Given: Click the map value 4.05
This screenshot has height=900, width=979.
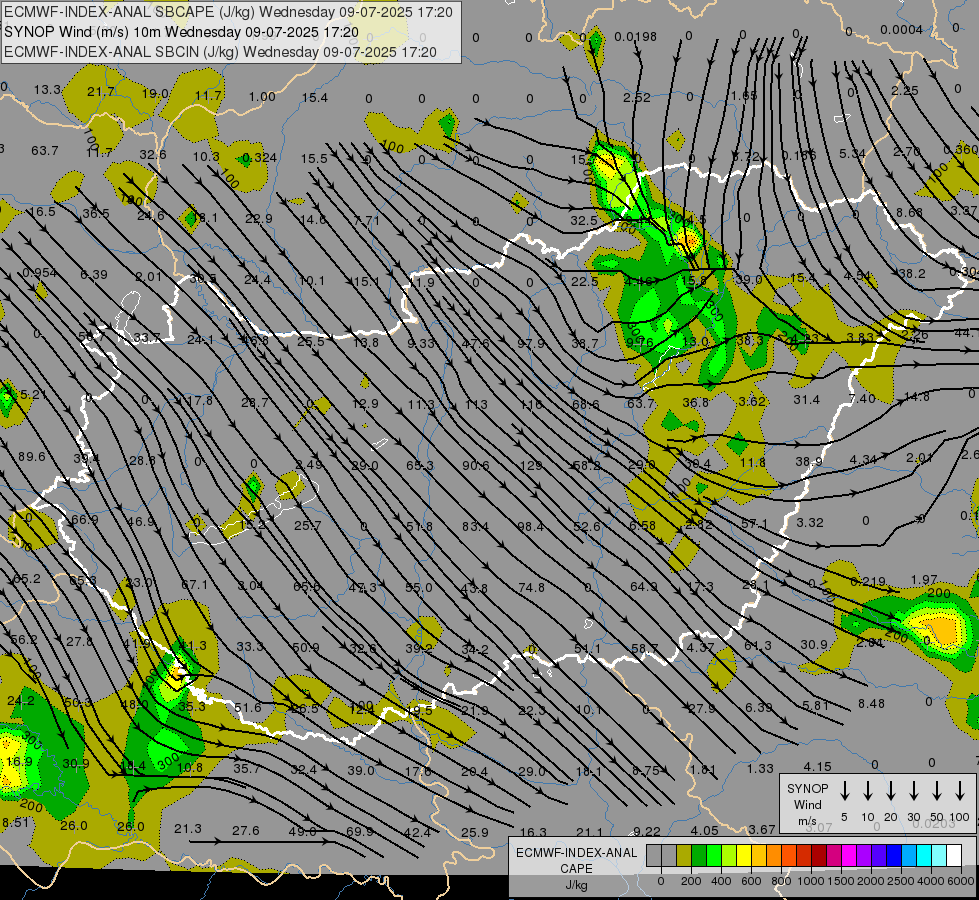Looking at the screenshot, I should tap(704, 830).
